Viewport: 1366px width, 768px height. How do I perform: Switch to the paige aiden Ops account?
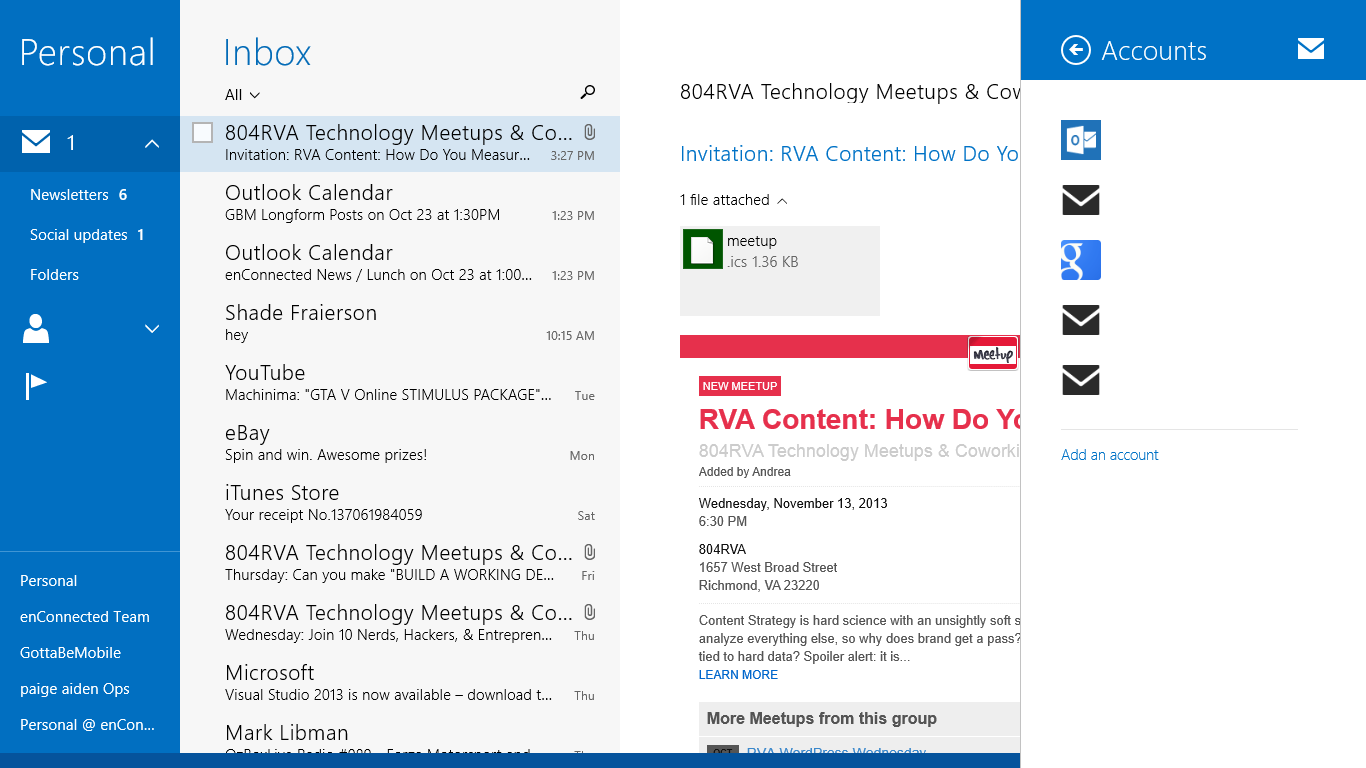tap(75, 689)
